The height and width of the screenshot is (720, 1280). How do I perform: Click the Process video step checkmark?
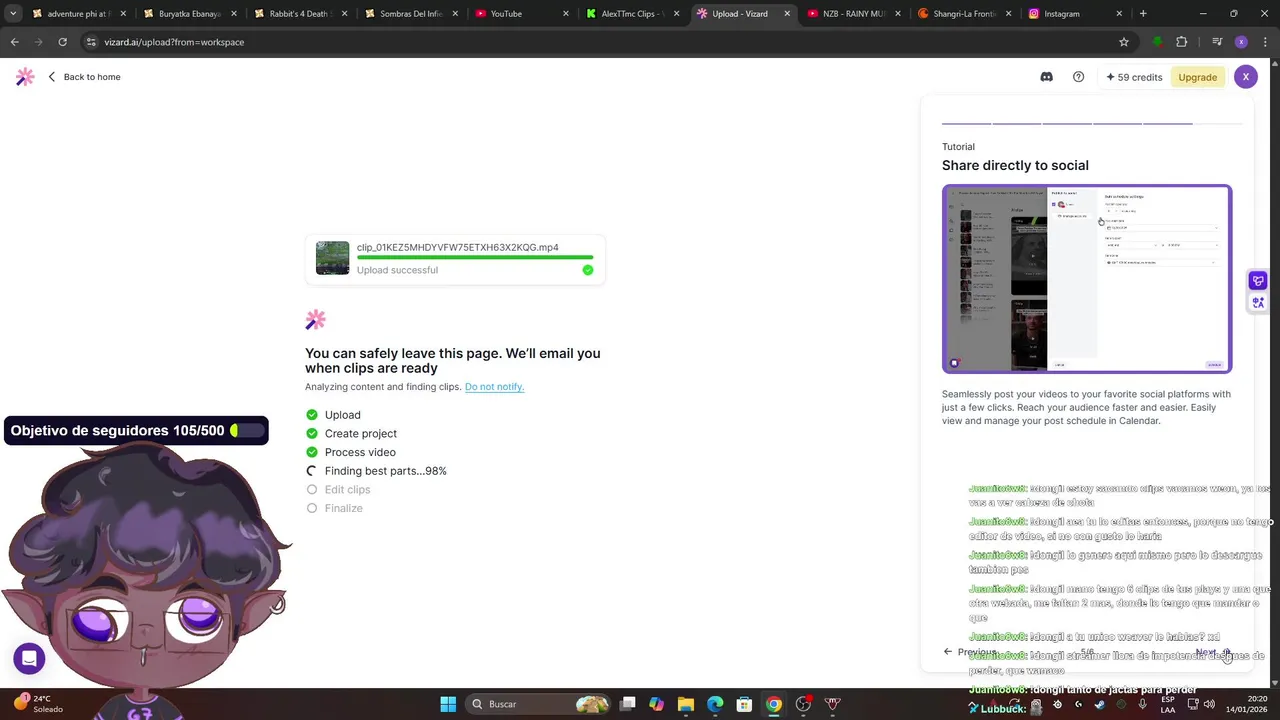tap(312, 452)
